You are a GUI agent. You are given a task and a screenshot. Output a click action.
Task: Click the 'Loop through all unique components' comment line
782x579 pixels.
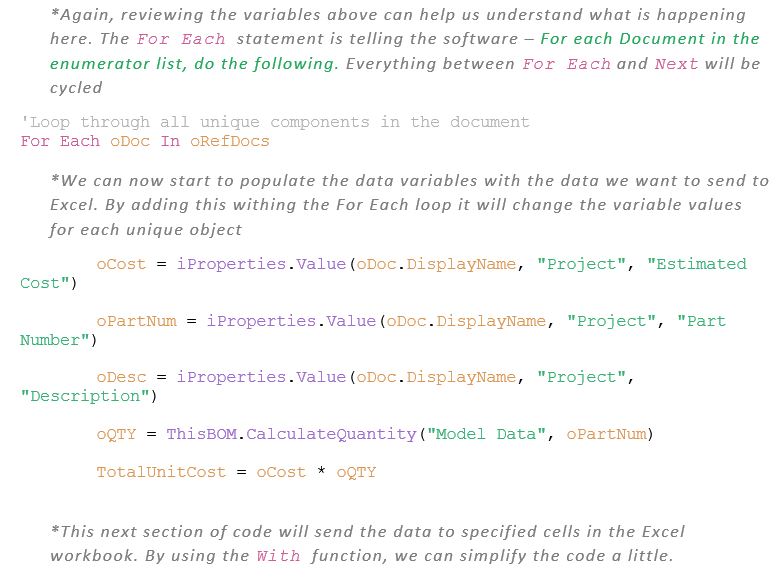click(275, 122)
